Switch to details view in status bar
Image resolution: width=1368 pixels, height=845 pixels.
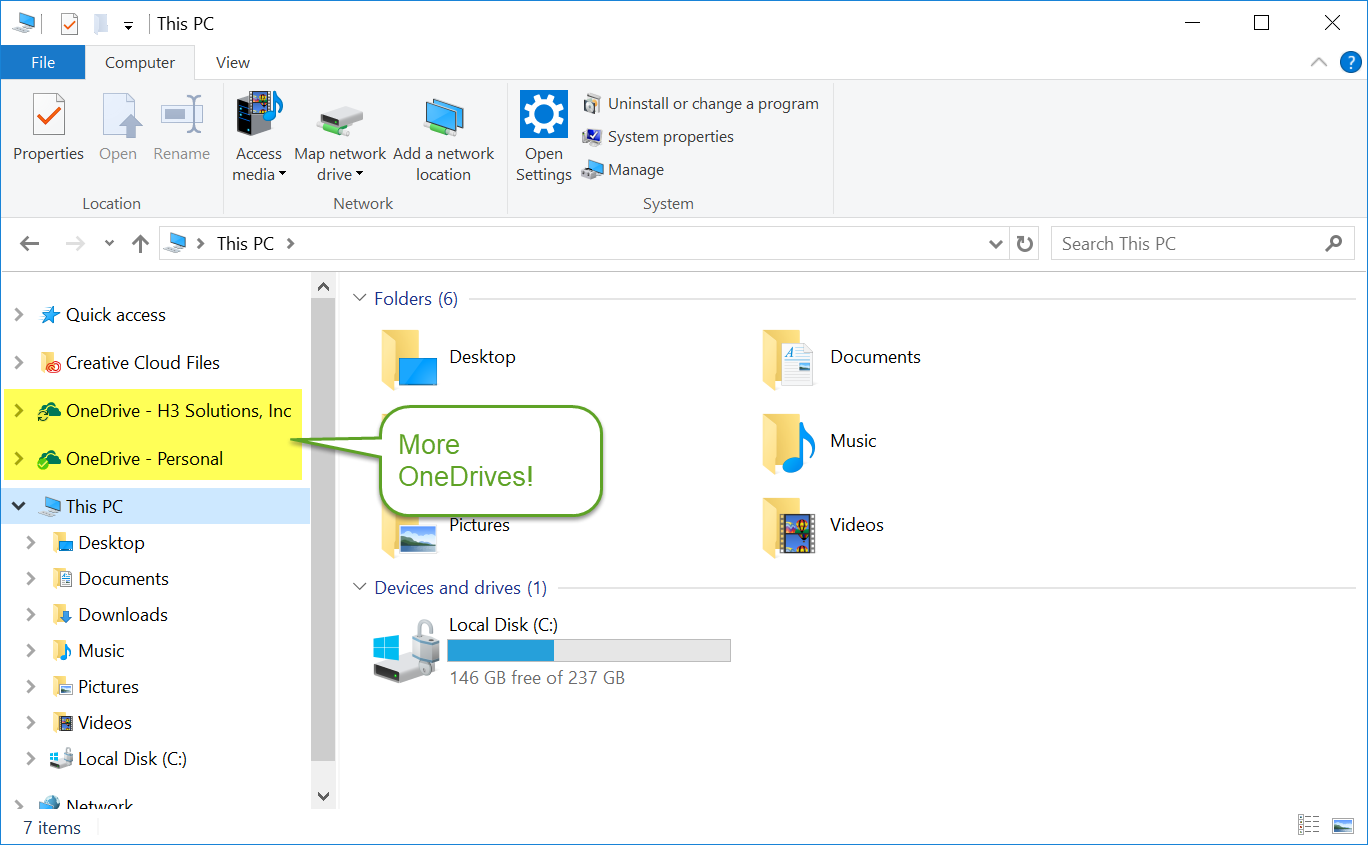tap(1308, 824)
